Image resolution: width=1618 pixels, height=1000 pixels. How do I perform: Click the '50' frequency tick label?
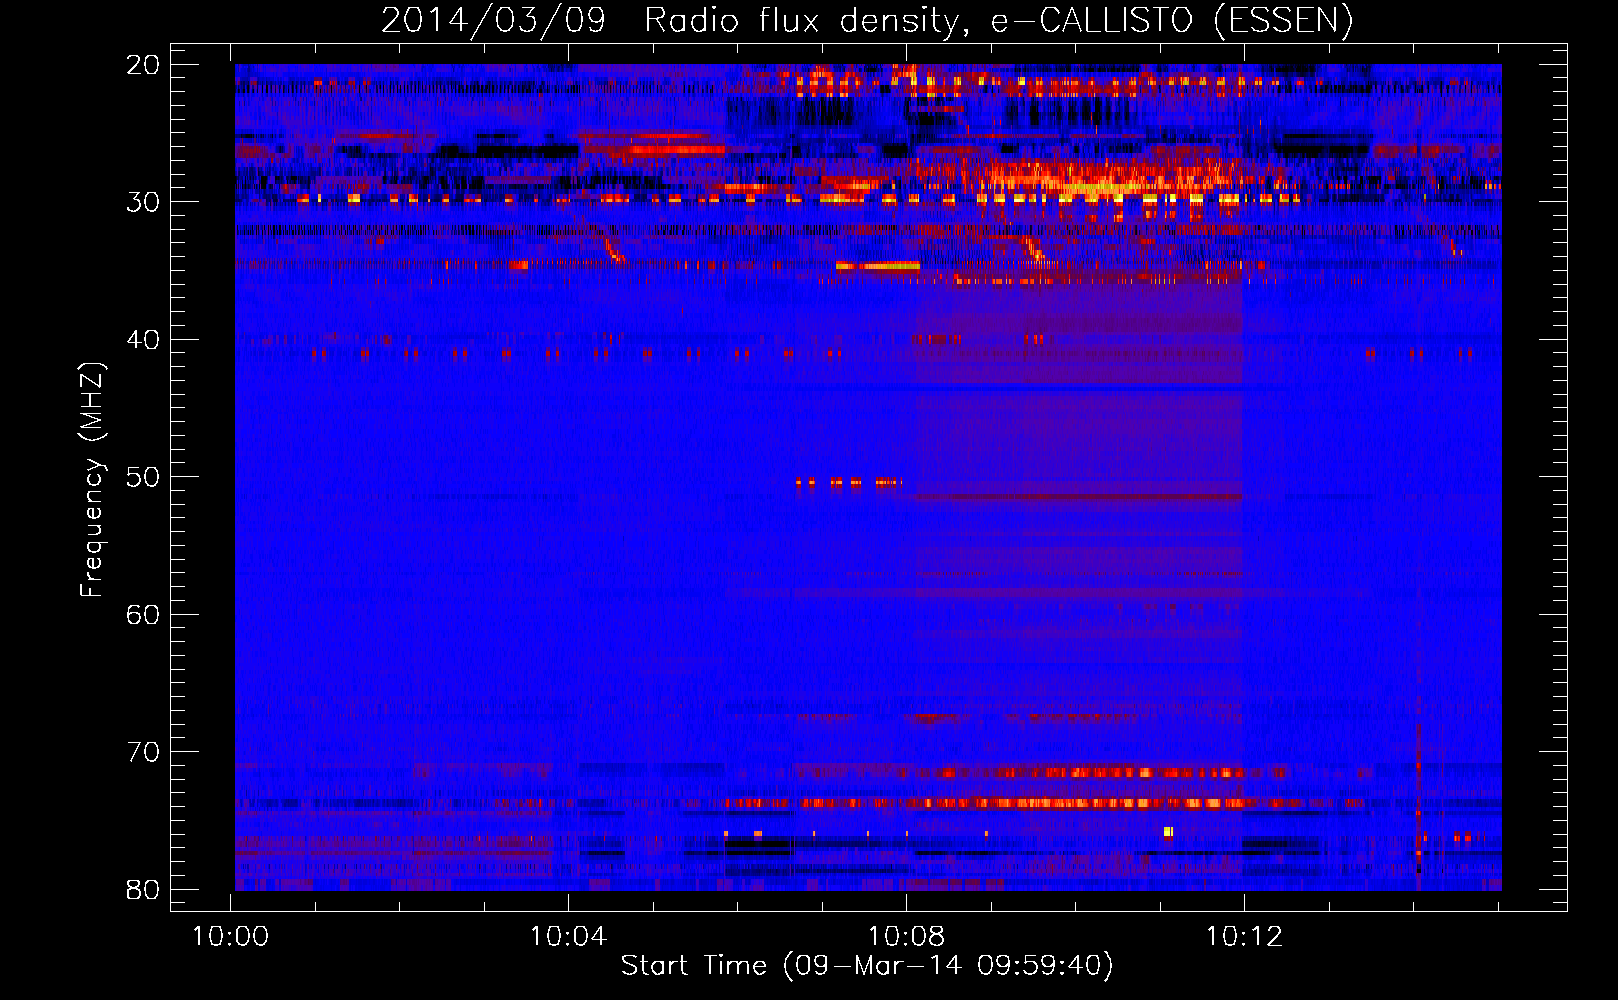point(143,477)
